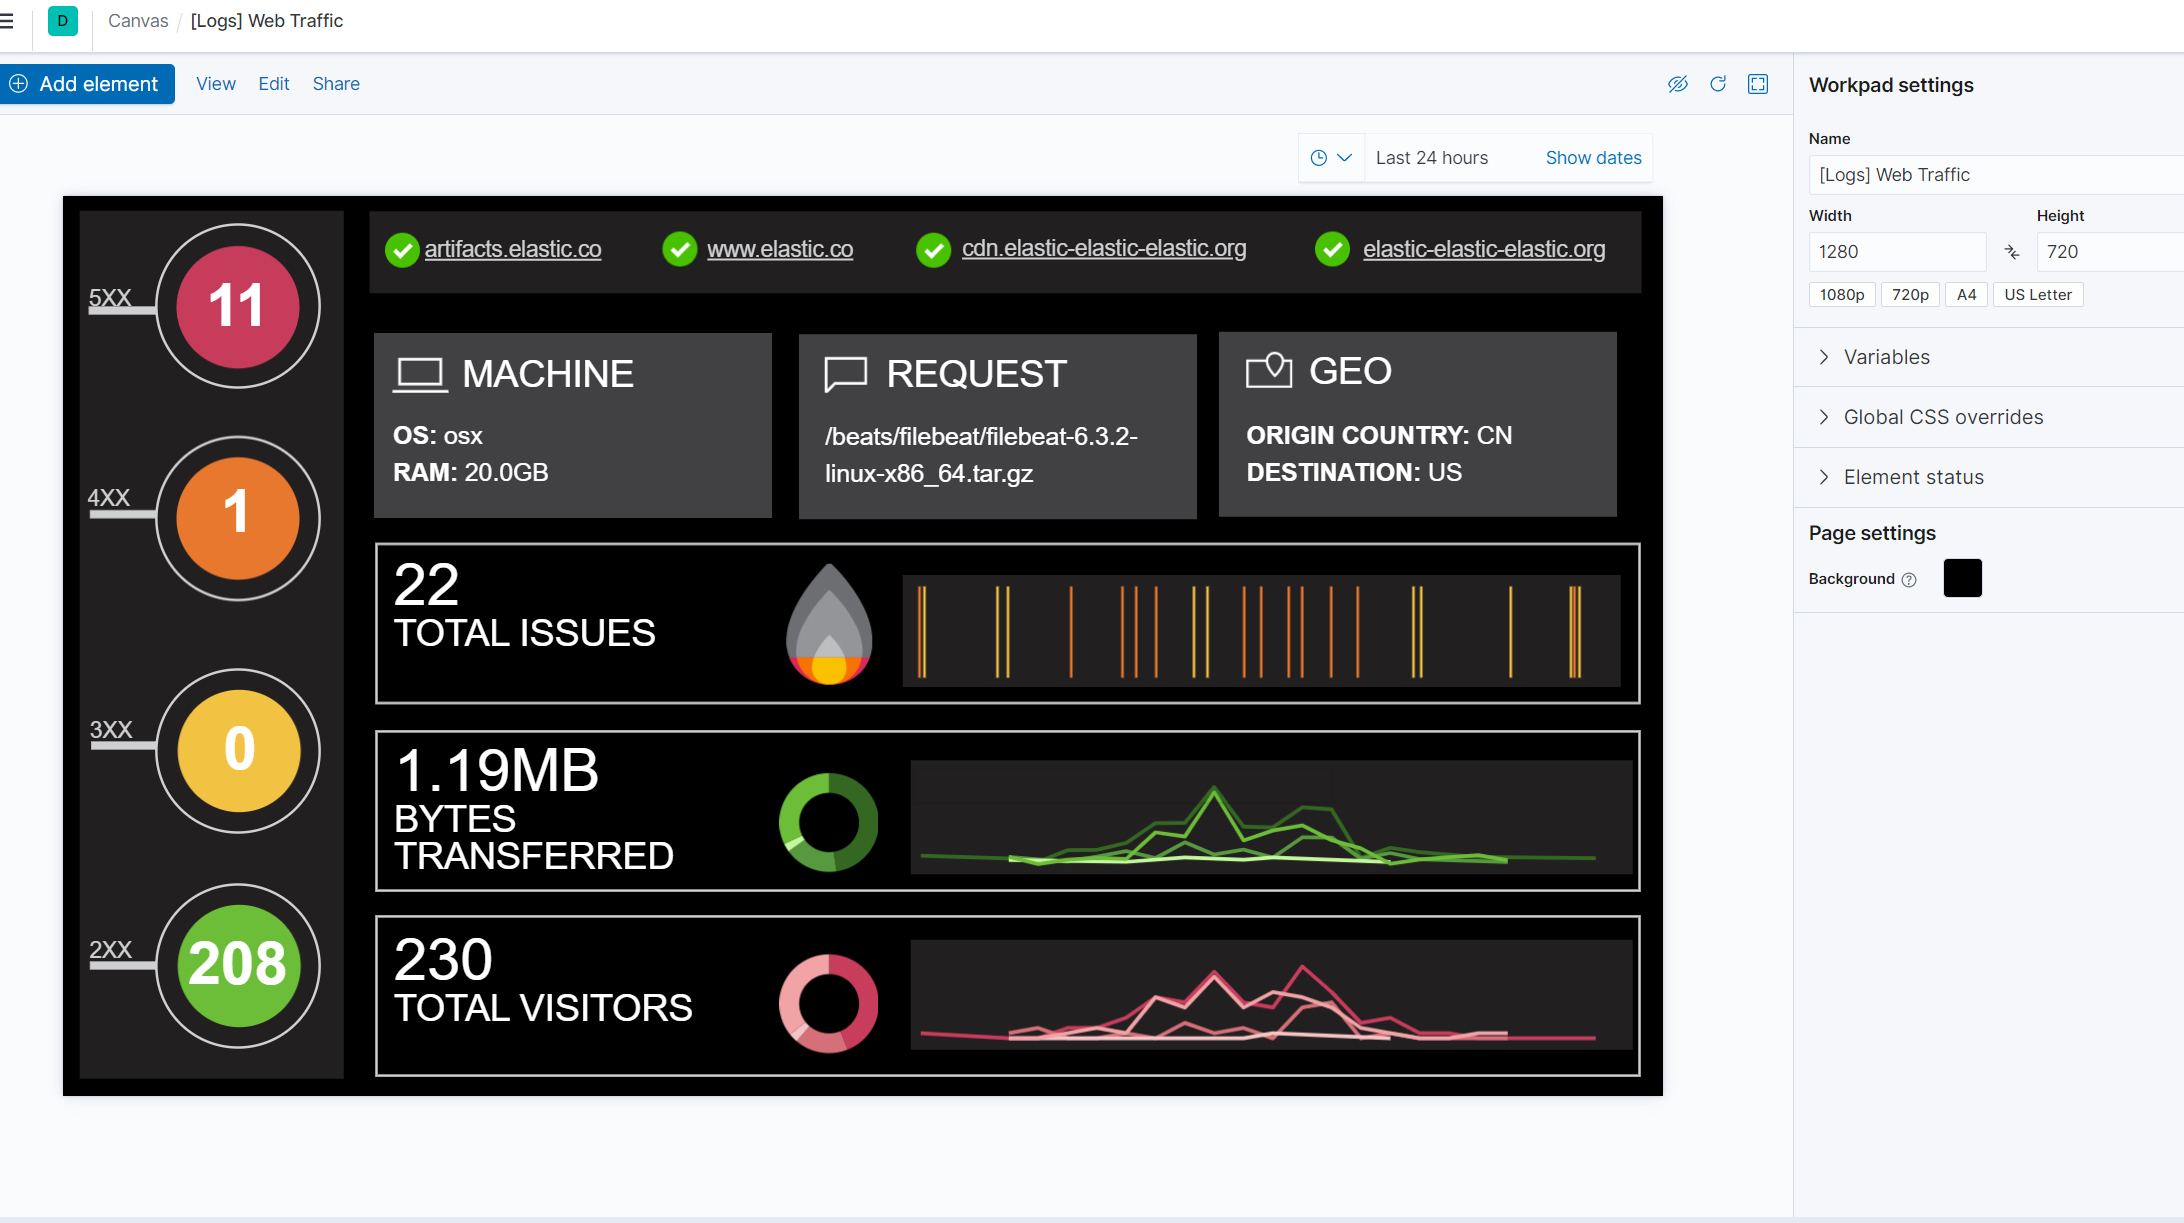Click the refresh data icon

point(1718,84)
